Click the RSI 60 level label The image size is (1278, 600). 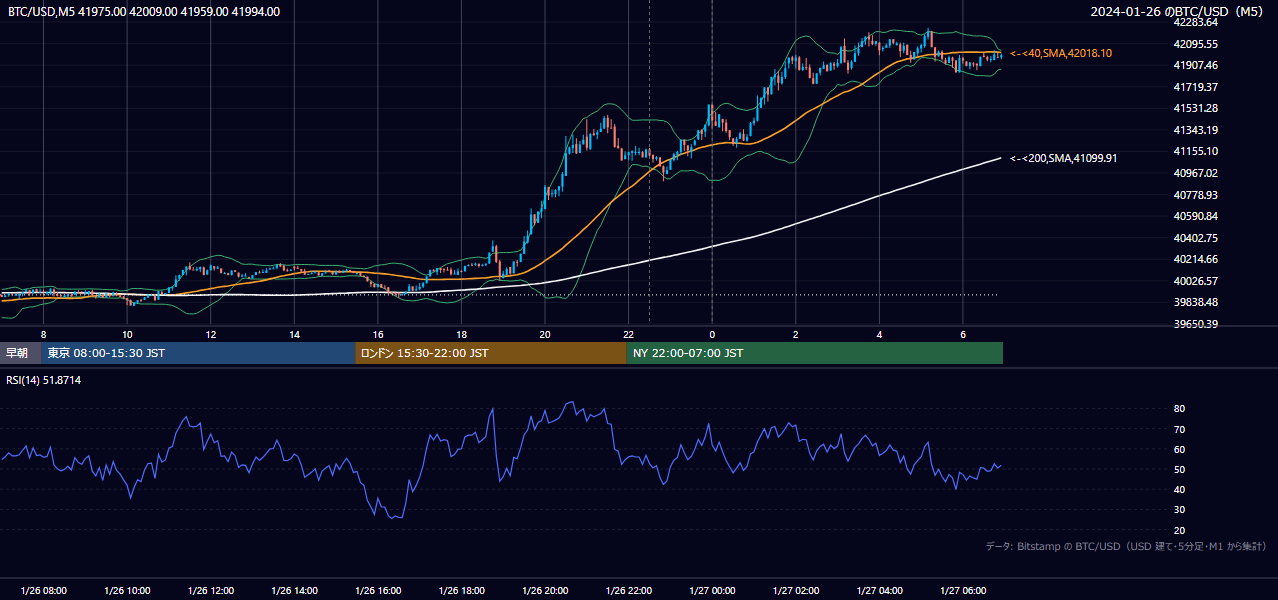pos(1179,449)
